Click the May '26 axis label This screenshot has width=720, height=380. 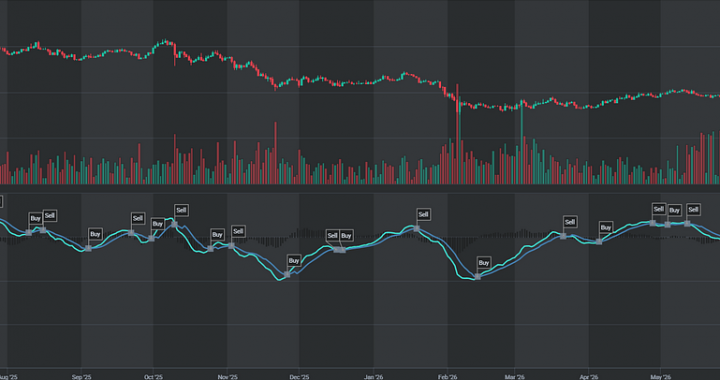(x=660, y=377)
